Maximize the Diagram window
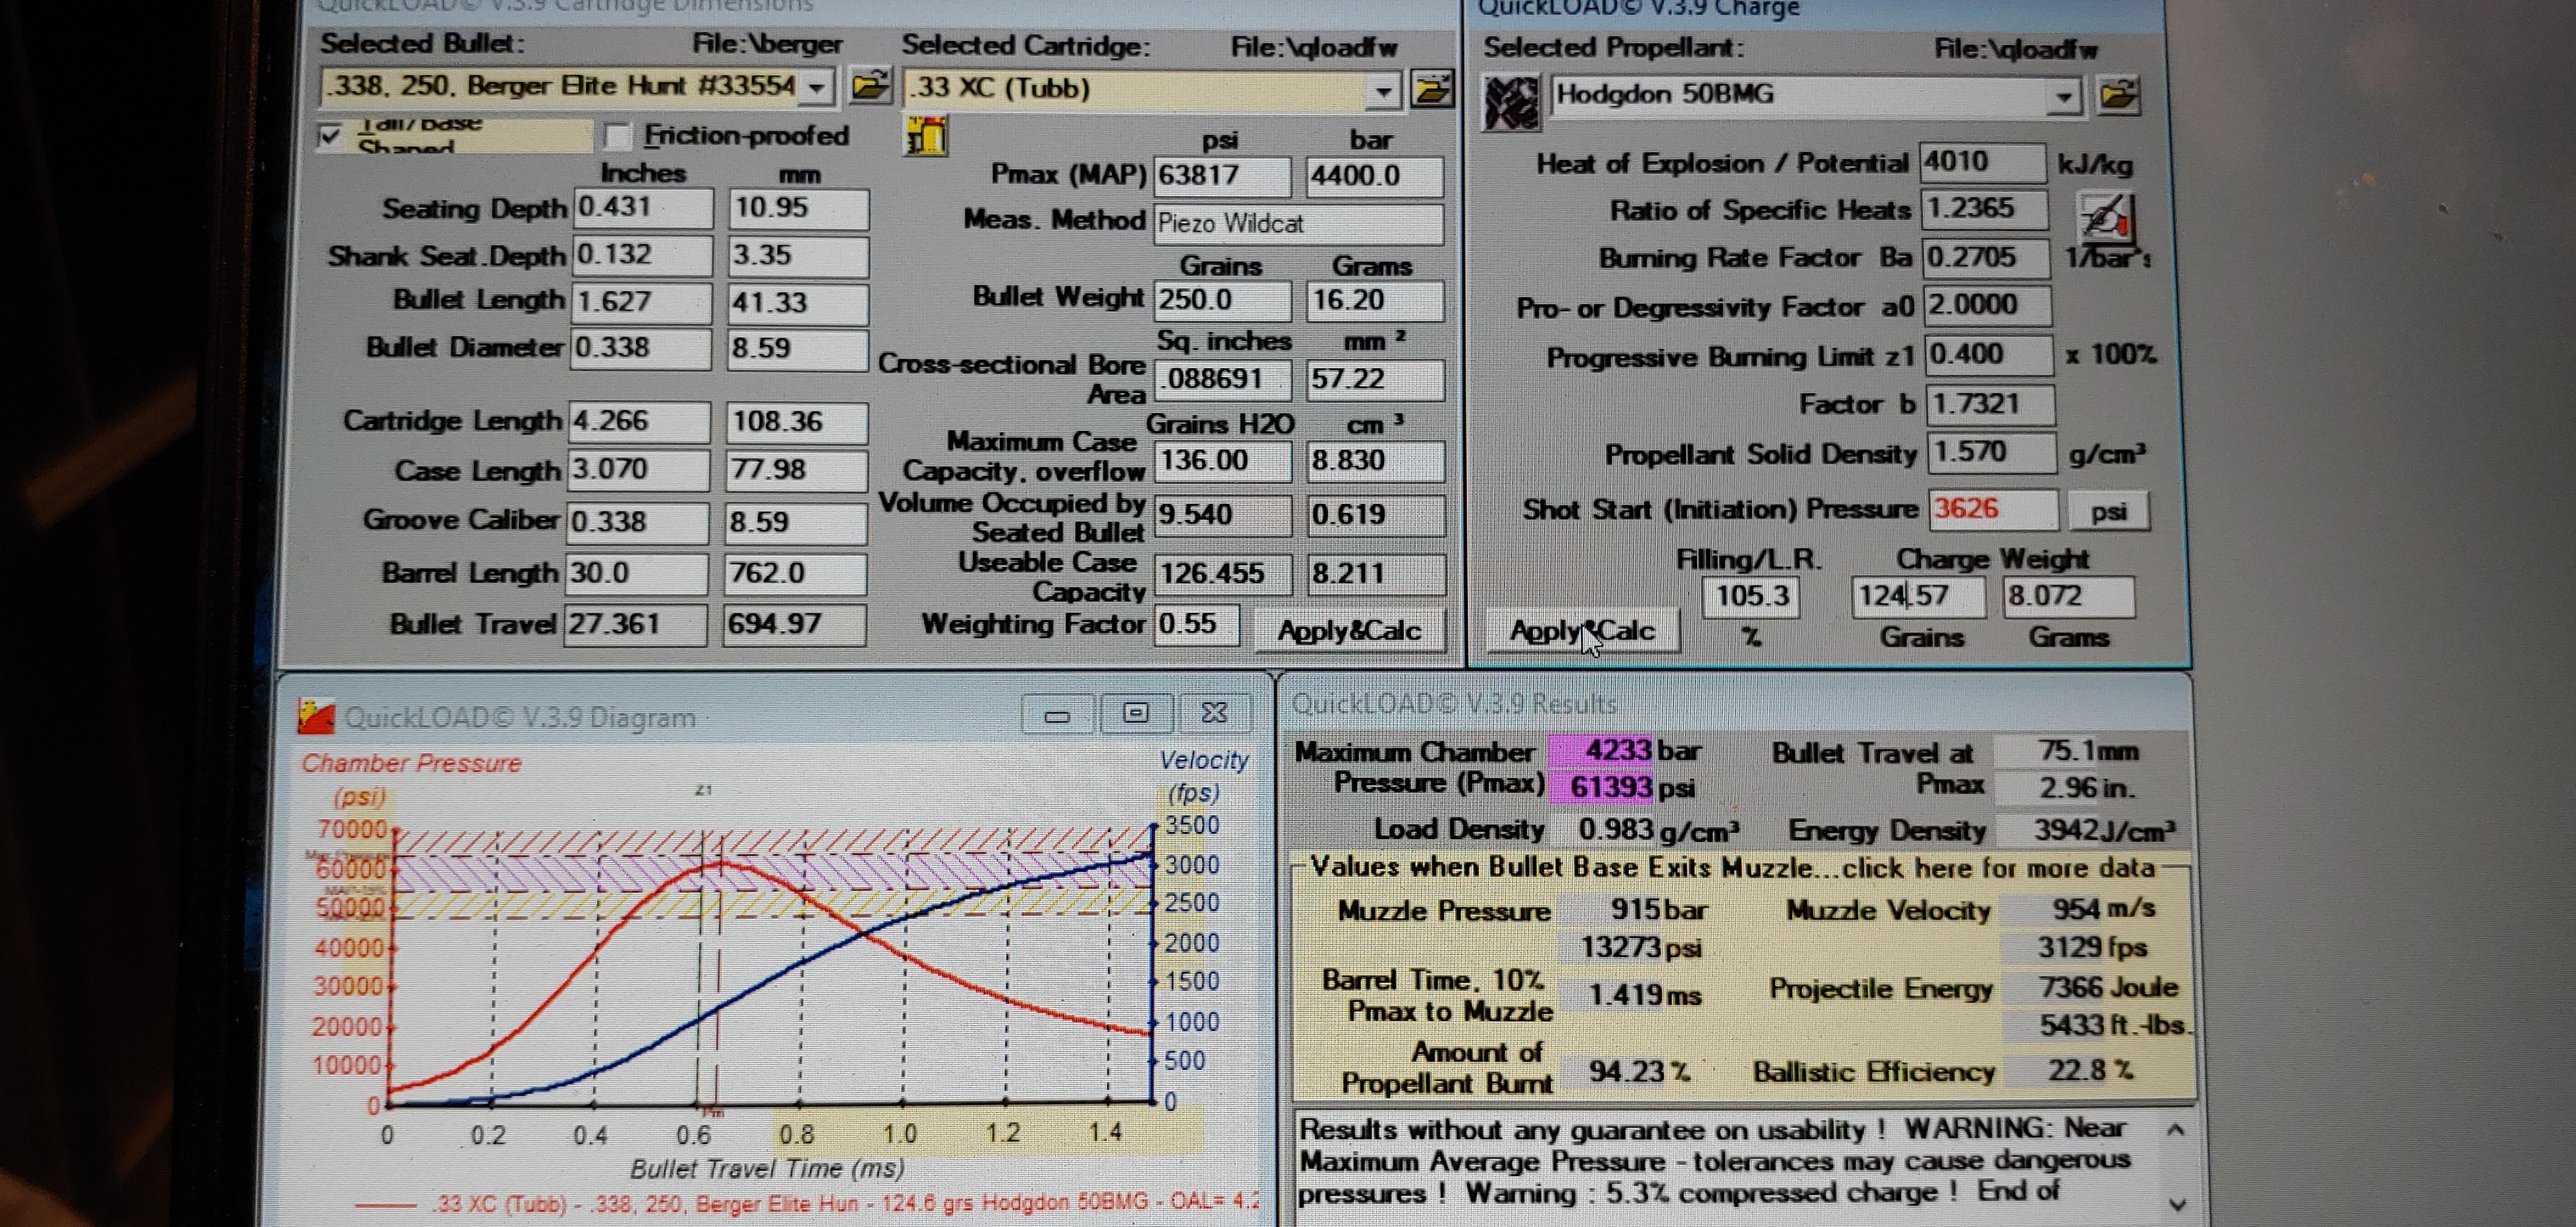This screenshot has width=2576, height=1227. (1135, 713)
